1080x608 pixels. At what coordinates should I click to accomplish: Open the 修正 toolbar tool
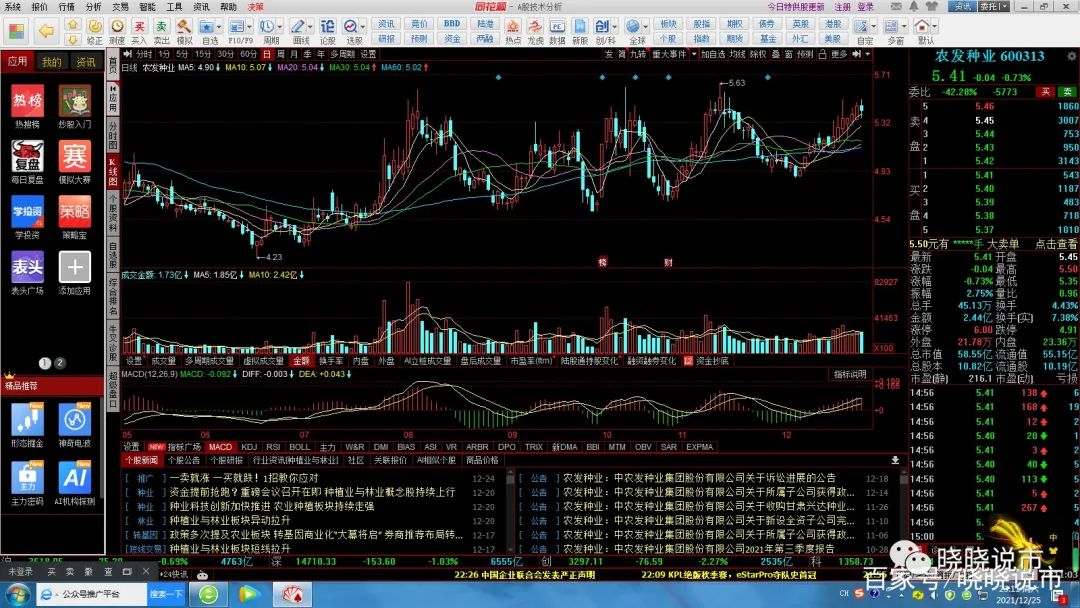pyautogui.click(x=95, y=32)
